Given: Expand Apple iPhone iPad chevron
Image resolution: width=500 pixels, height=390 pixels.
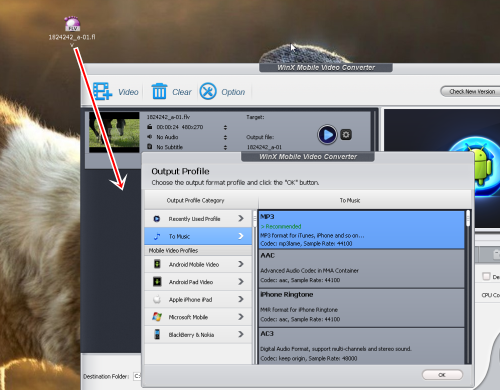Looking at the screenshot, I should (x=241, y=299).
